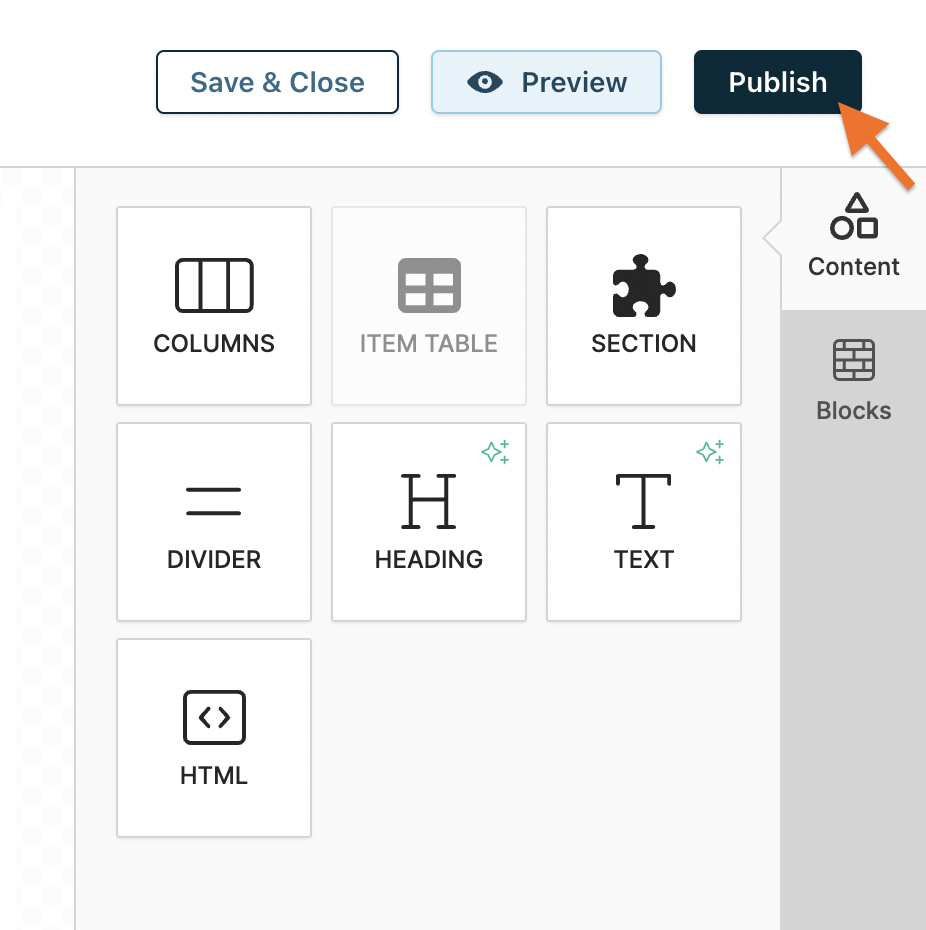This screenshot has height=930, width=926.
Task: Open the Blocks tab
Action: 854,382
